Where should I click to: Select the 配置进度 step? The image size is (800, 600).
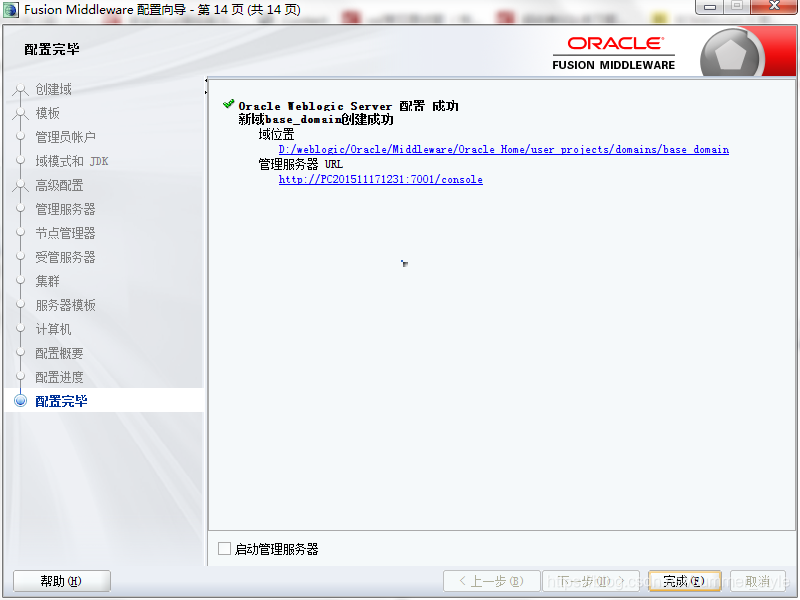click(x=59, y=377)
